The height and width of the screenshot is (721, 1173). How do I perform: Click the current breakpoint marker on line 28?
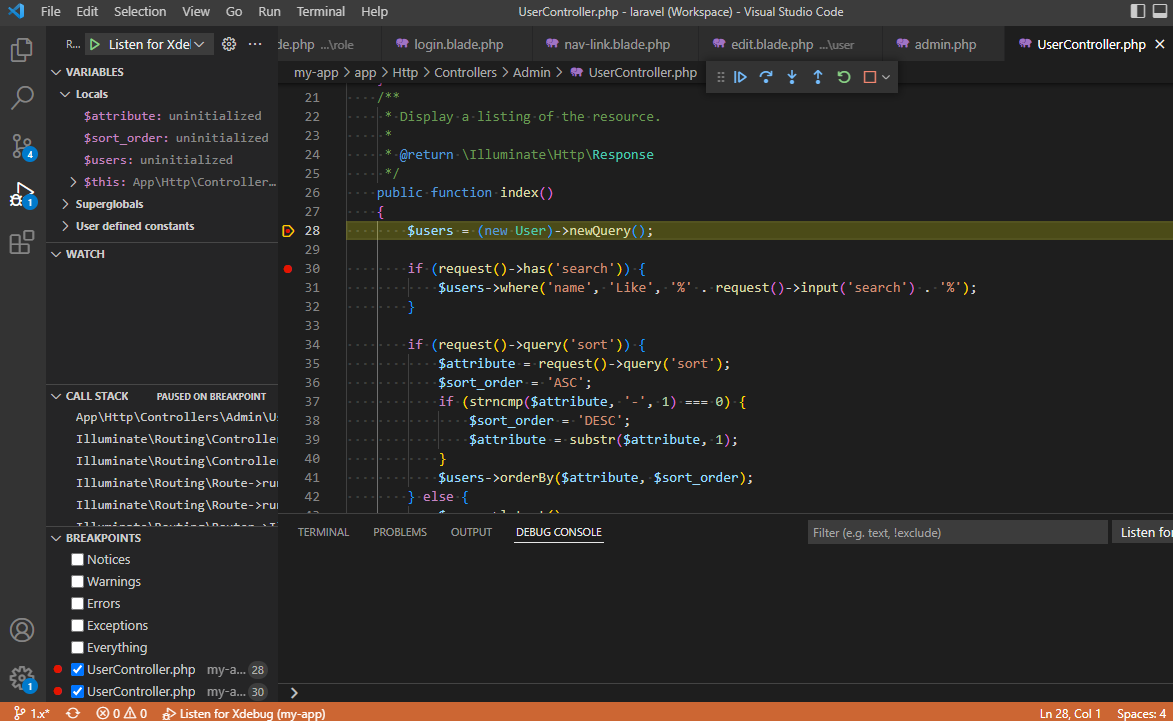click(x=288, y=230)
